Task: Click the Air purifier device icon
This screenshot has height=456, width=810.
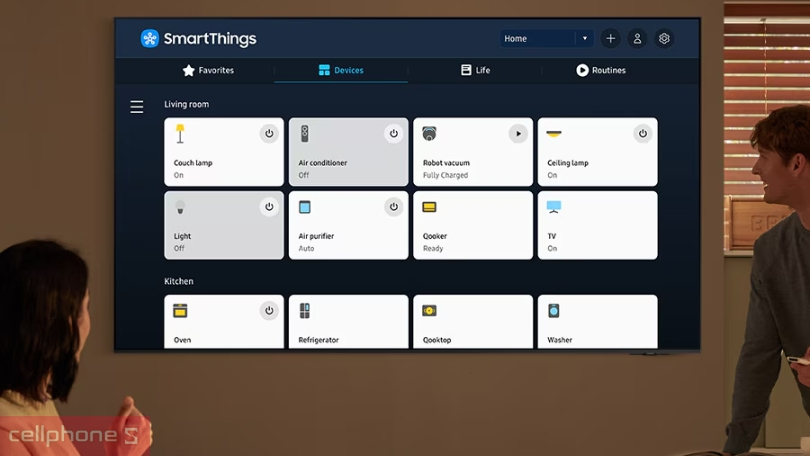Action: tap(305, 207)
